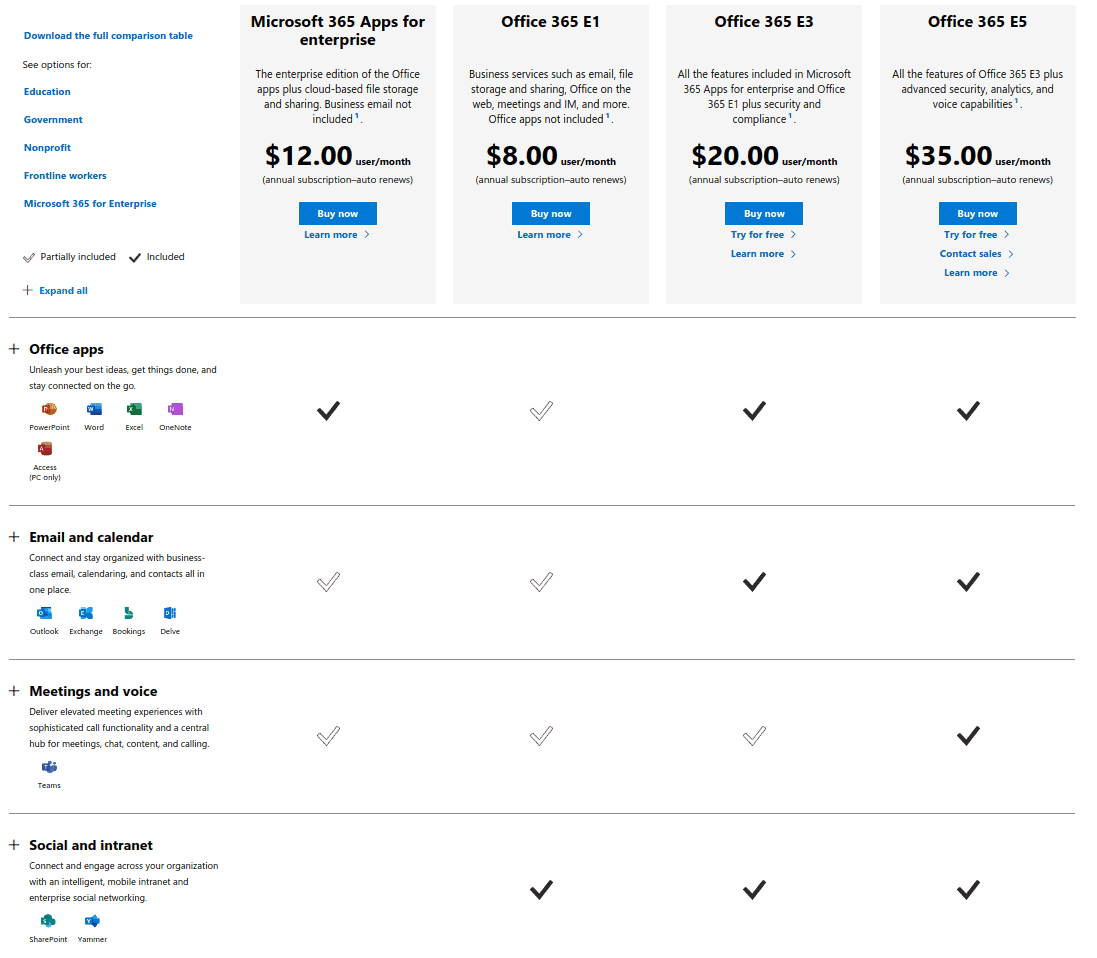
Task: Open the Education options page
Action: pyautogui.click(x=46, y=91)
